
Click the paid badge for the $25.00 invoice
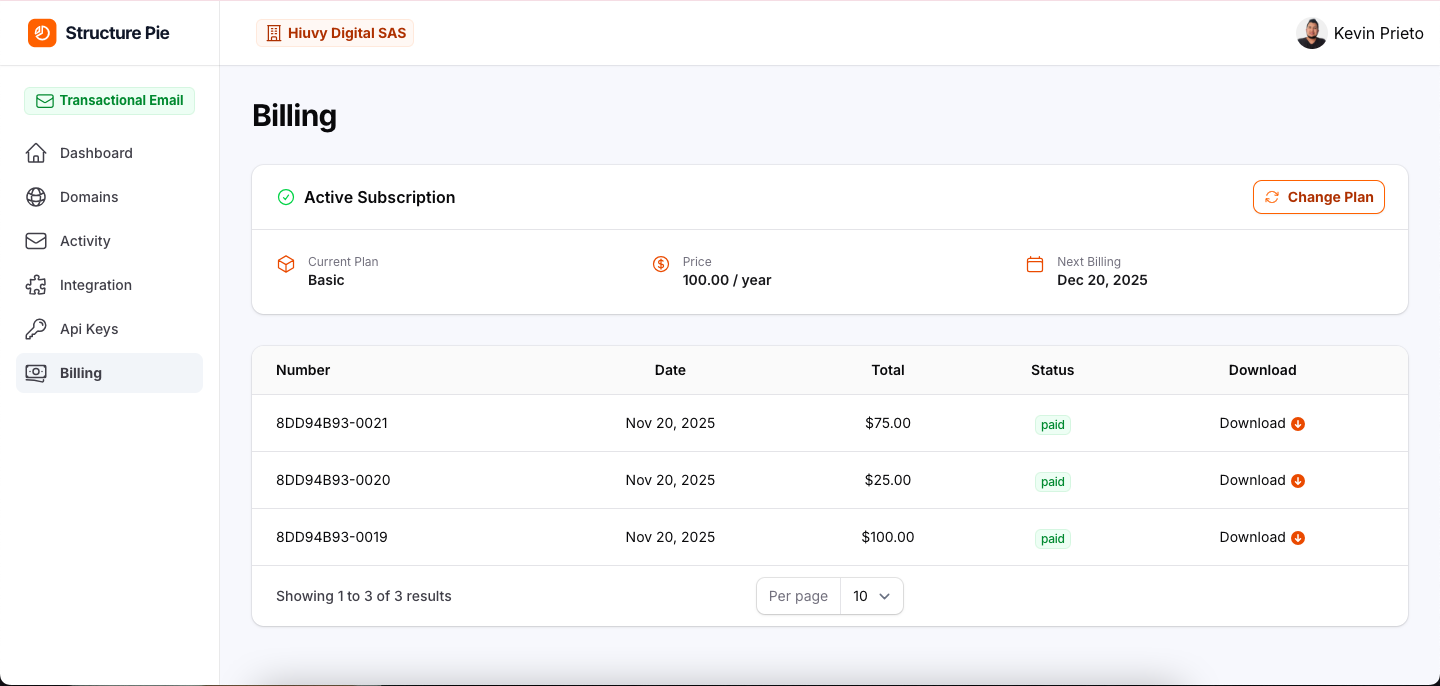point(1053,482)
